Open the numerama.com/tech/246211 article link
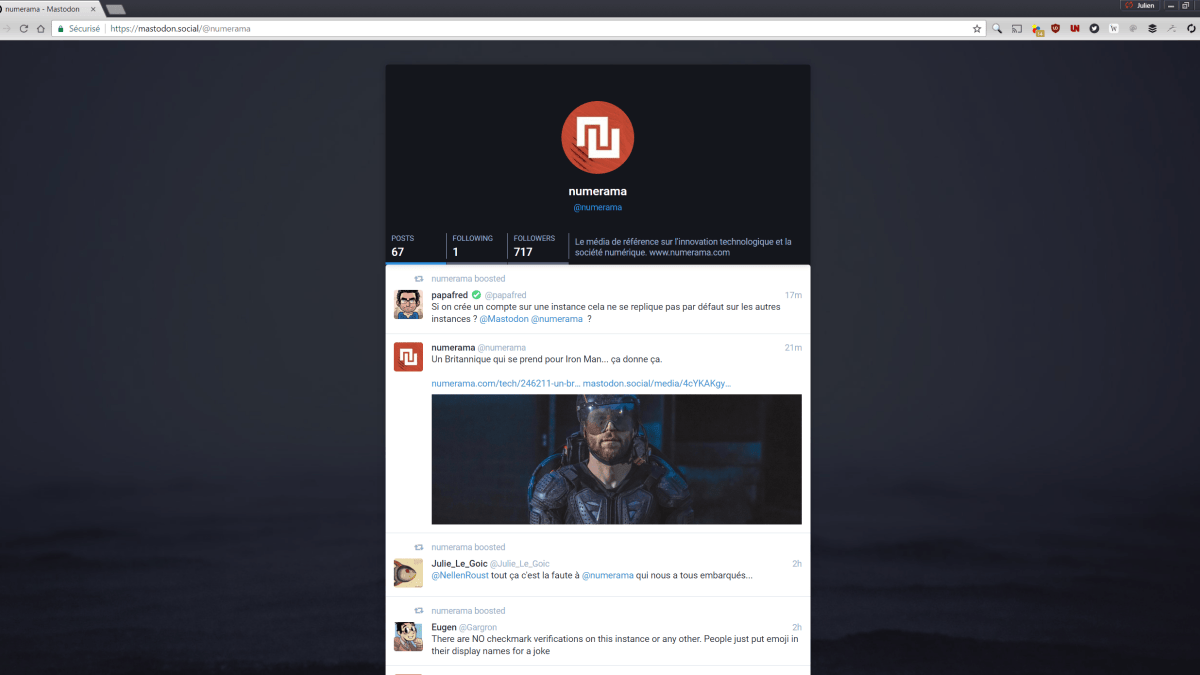1200x675 pixels. point(506,383)
